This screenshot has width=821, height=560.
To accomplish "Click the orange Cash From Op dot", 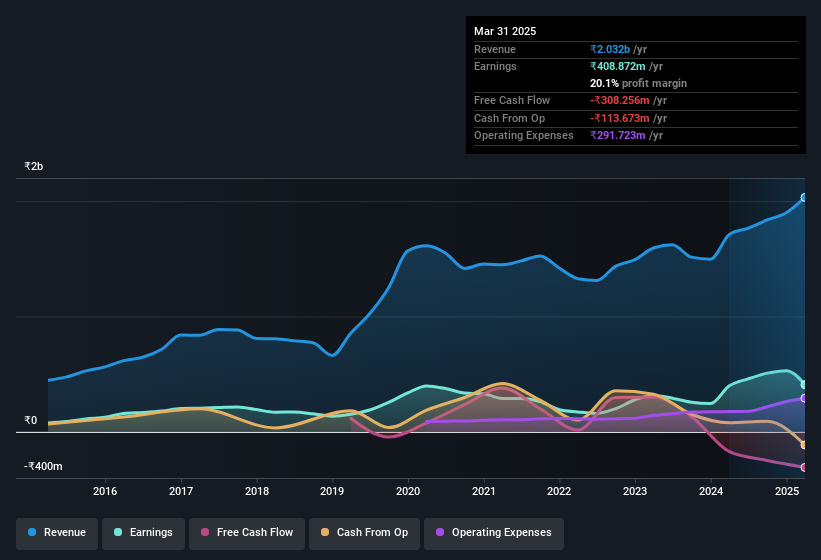I will (x=325, y=532).
